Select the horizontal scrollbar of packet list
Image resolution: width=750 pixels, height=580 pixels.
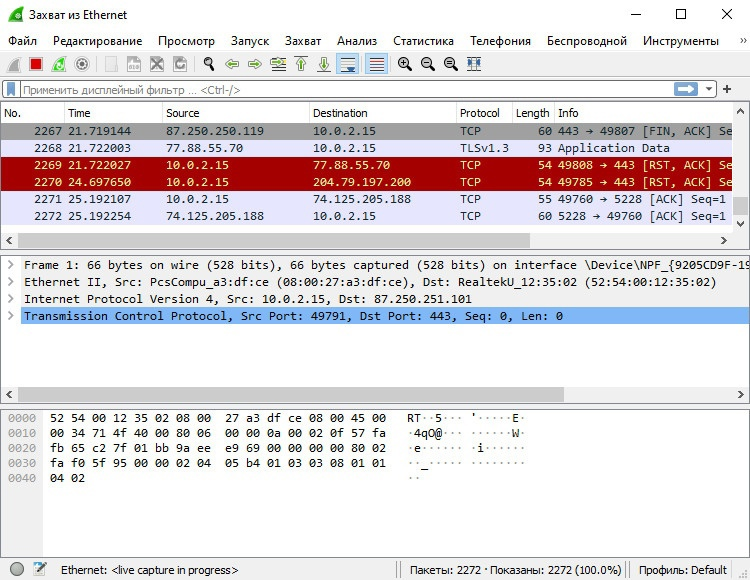click(274, 240)
